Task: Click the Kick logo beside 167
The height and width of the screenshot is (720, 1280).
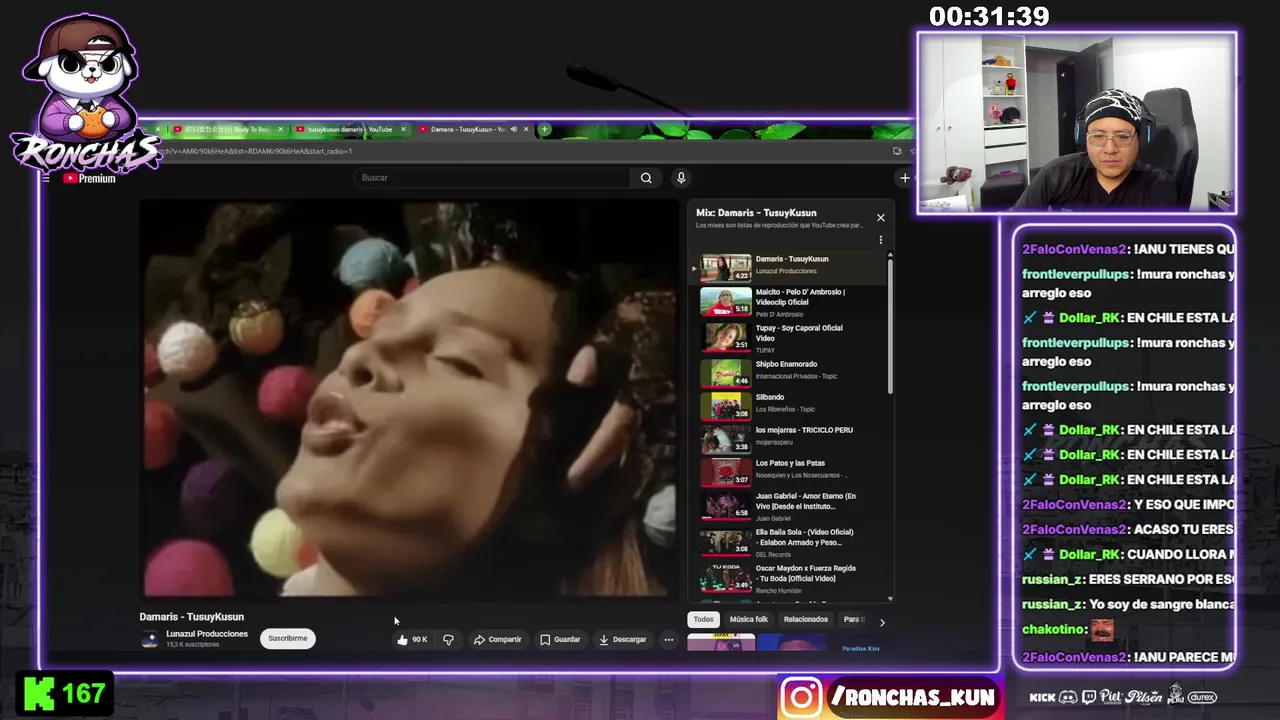Action: (x=39, y=694)
